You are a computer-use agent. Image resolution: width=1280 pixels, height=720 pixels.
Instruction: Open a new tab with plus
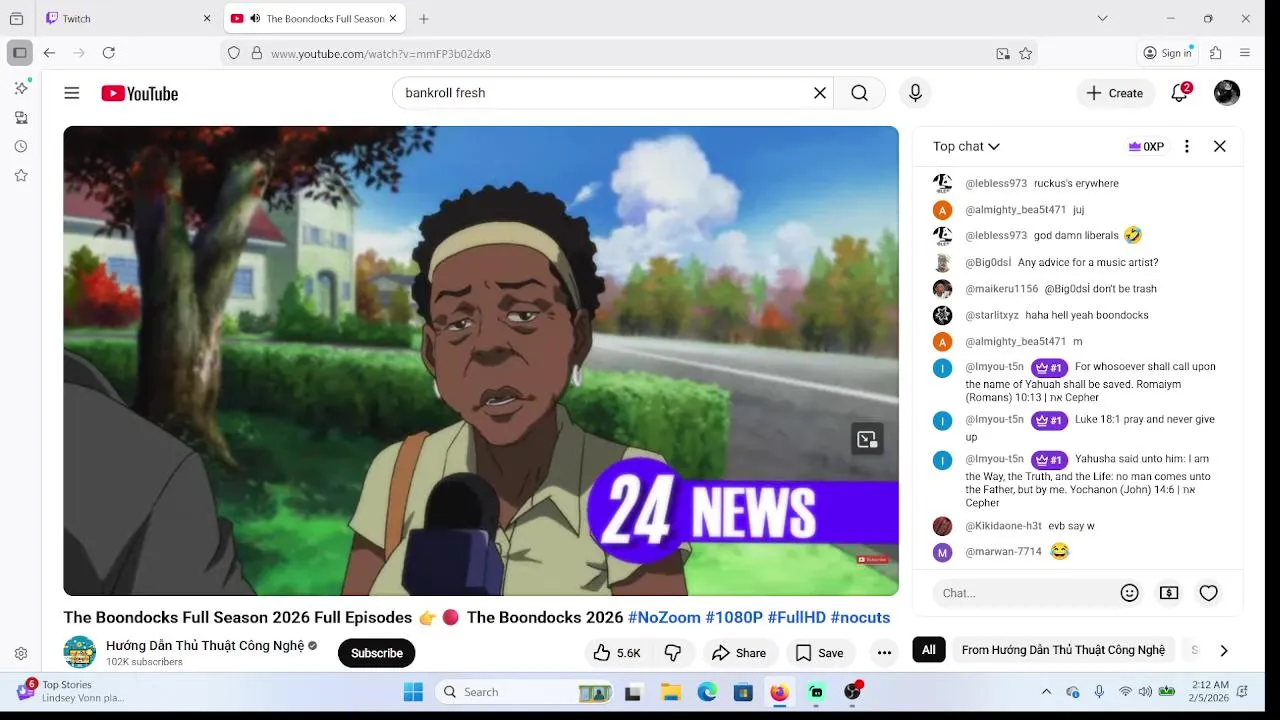point(424,18)
